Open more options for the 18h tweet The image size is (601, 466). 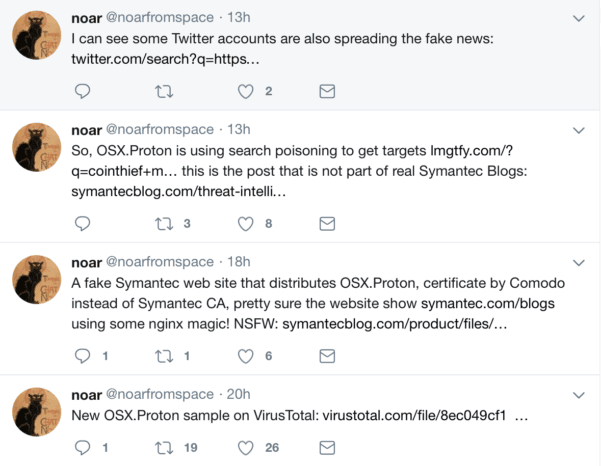pos(578,261)
